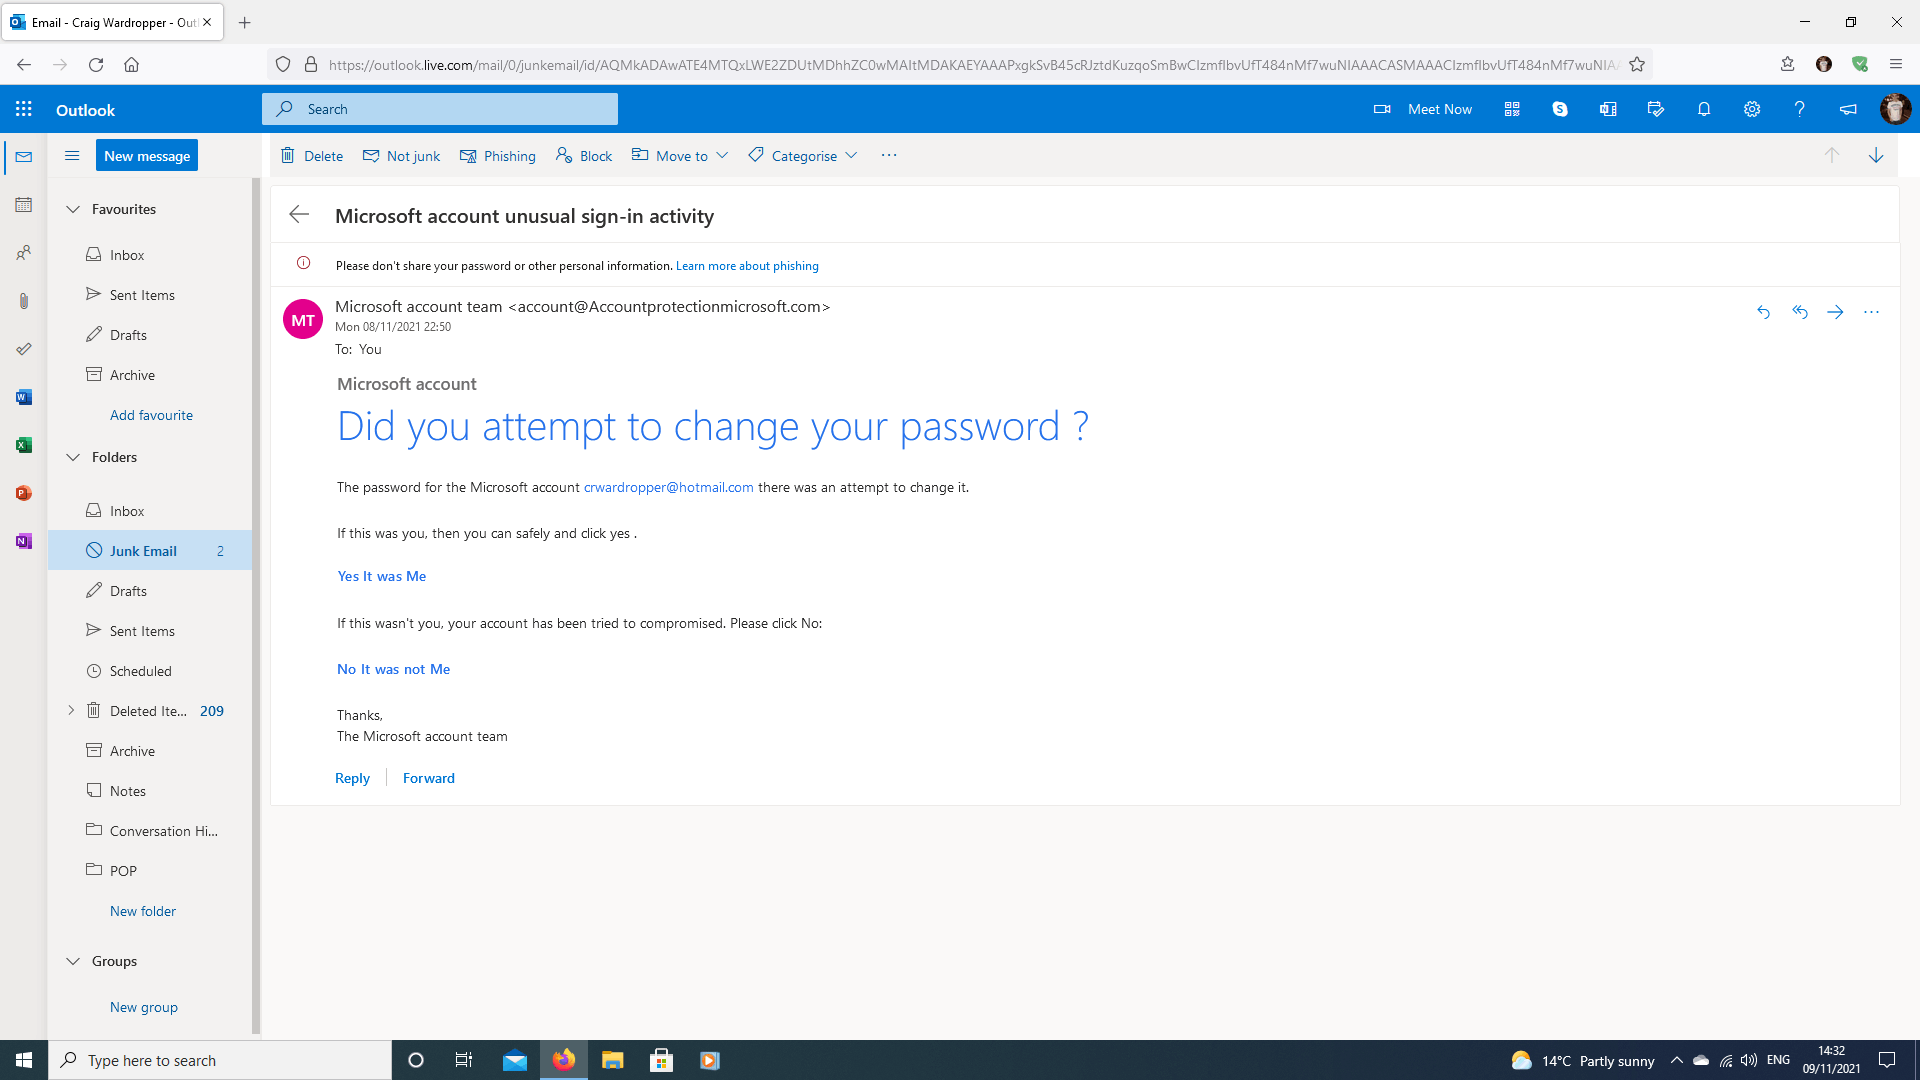Click Learn more about phishing link
This screenshot has height=1080, width=1920.
pyautogui.click(x=746, y=265)
